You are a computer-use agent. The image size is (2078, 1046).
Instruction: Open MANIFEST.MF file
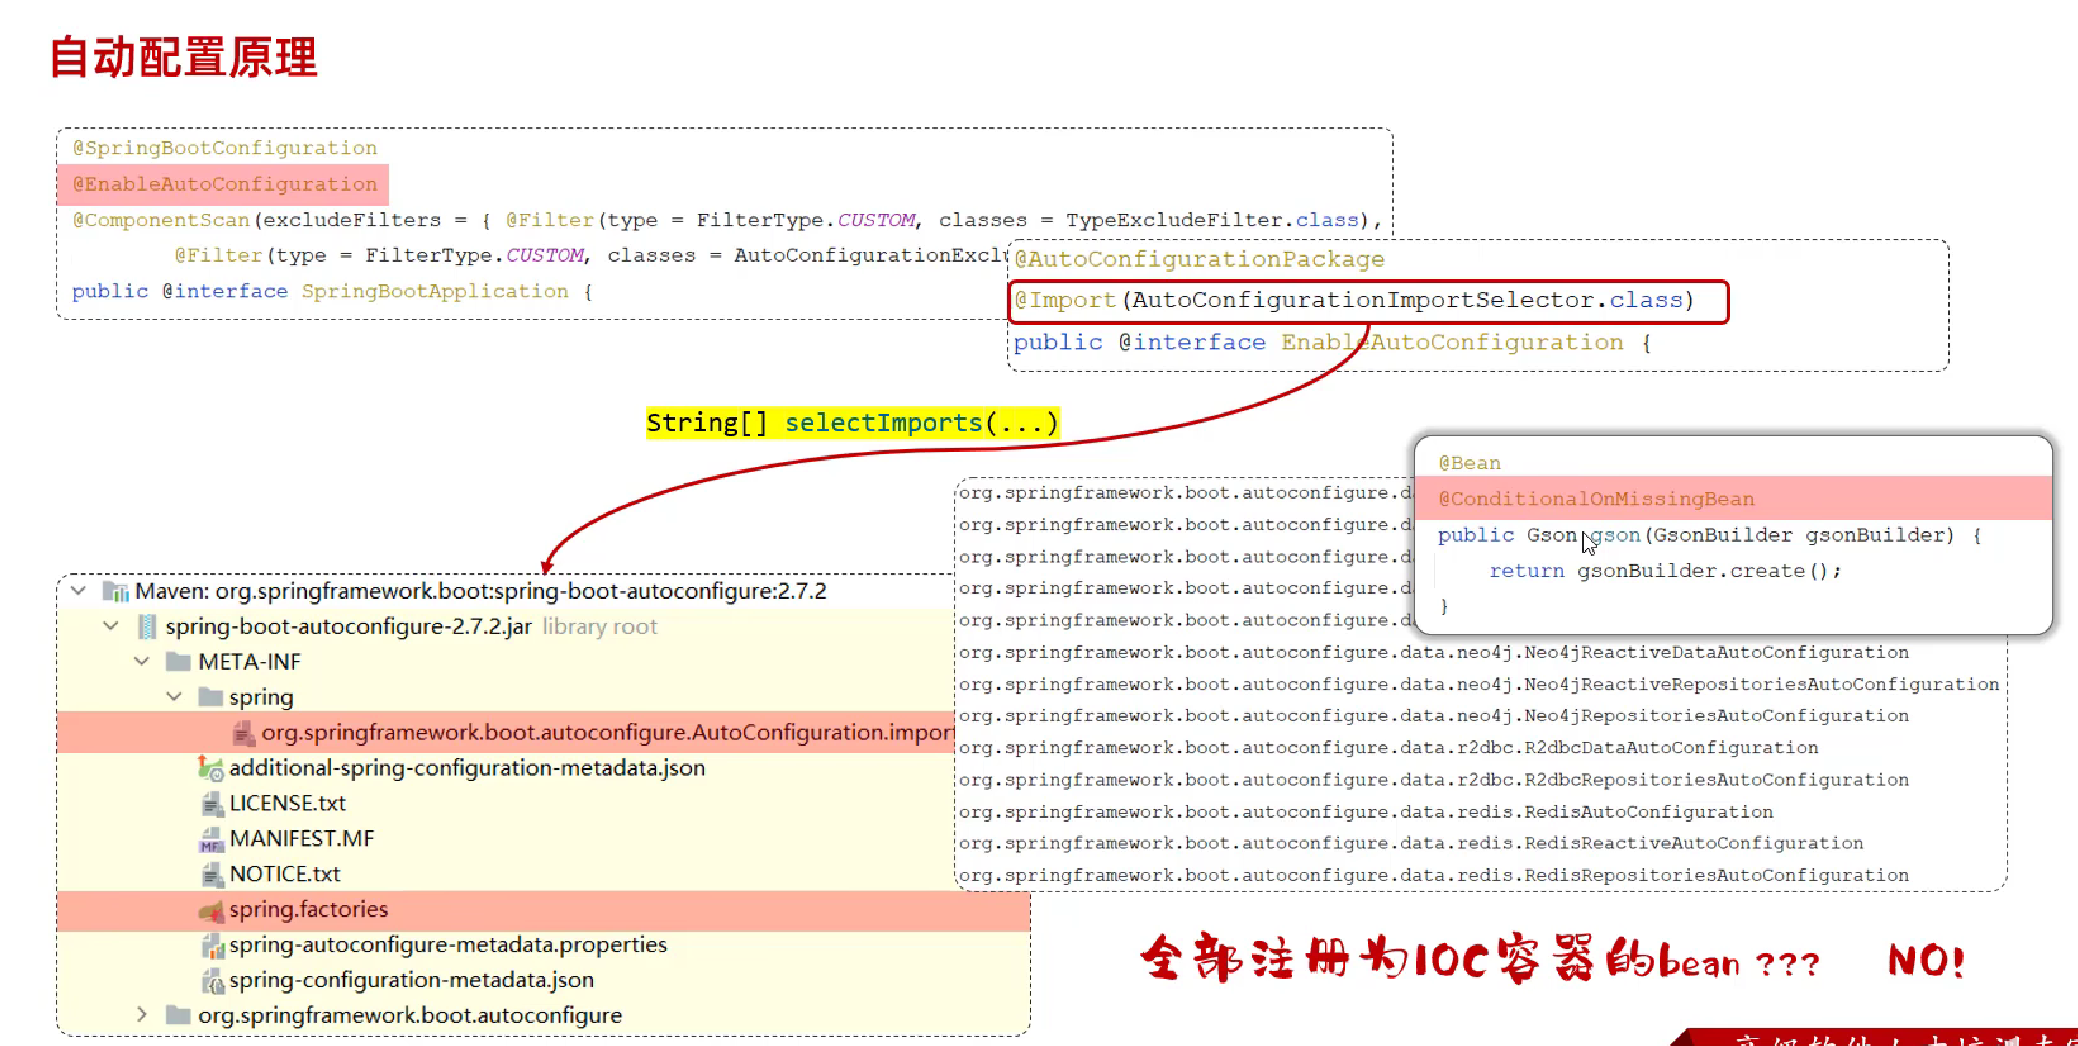[302, 838]
